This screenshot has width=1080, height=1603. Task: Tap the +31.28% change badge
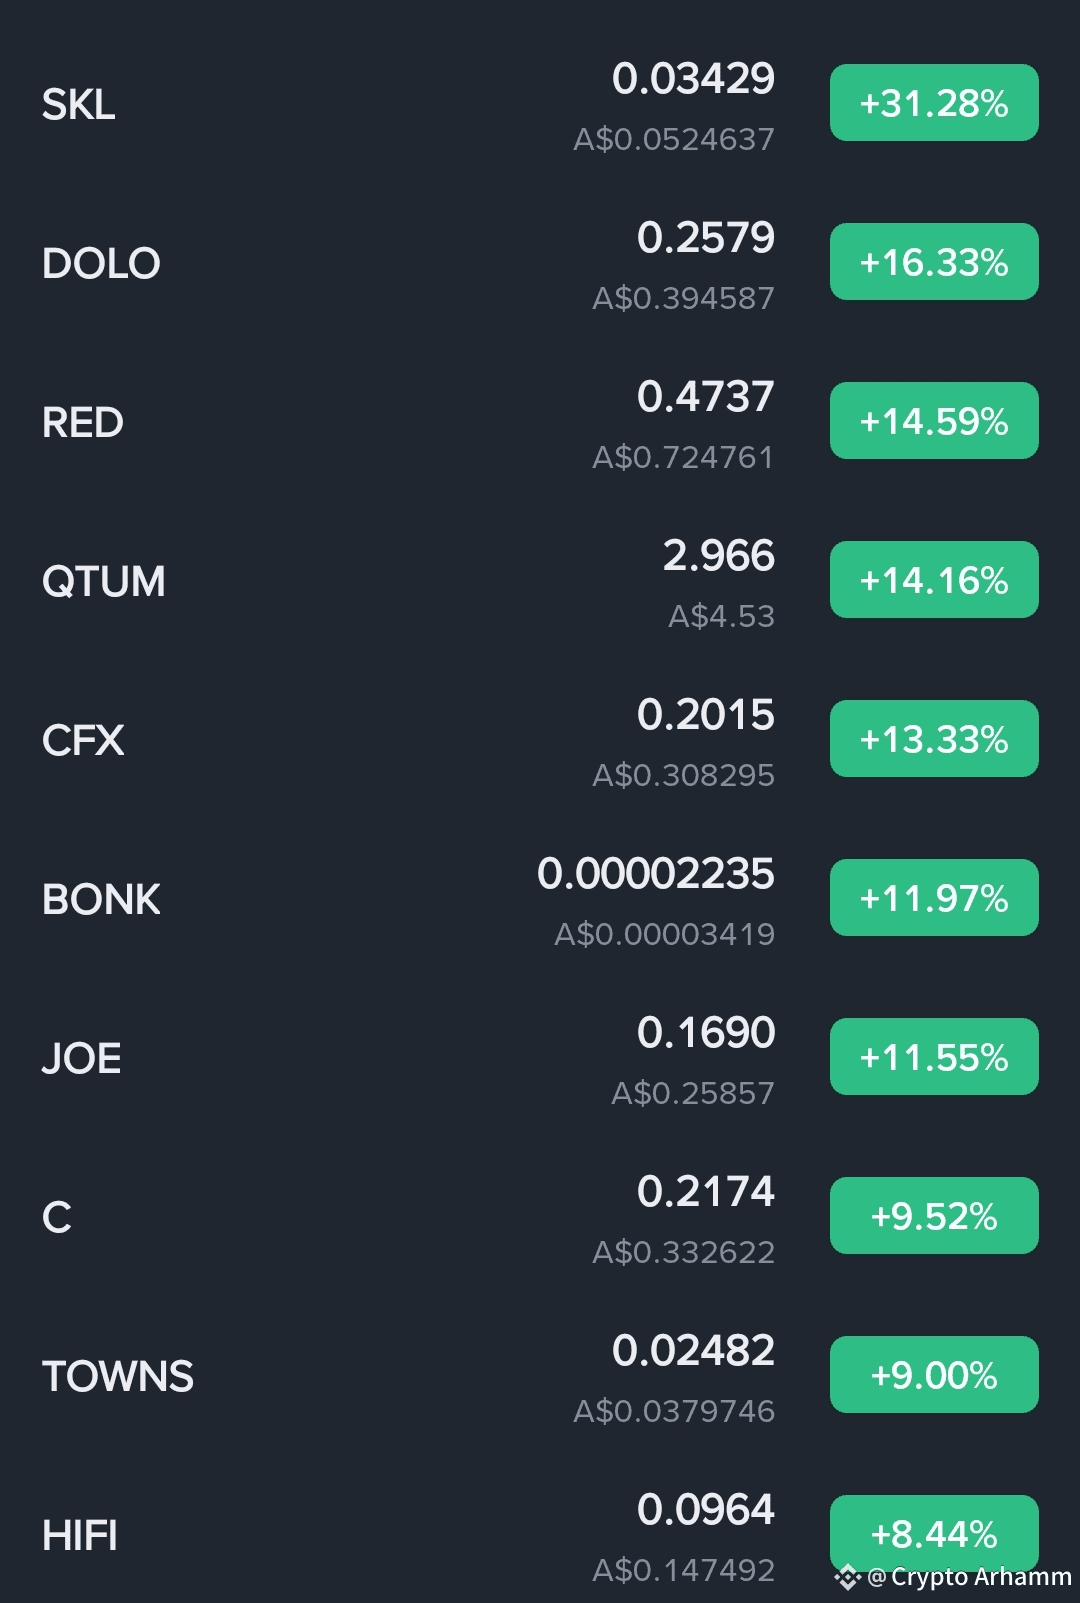[x=934, y=103]
